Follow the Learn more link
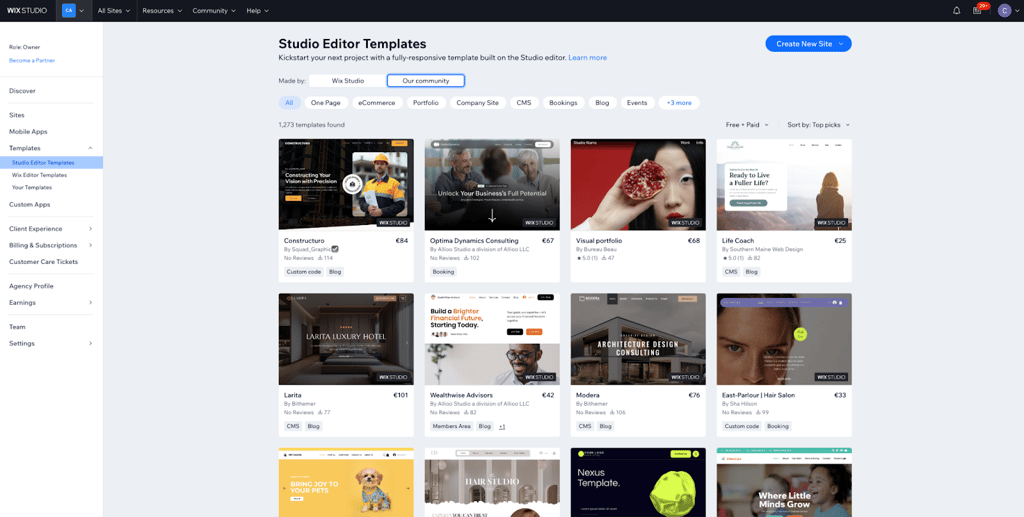Image resolution: width=1024 pixels, height=517 pixels. (587, 57)
